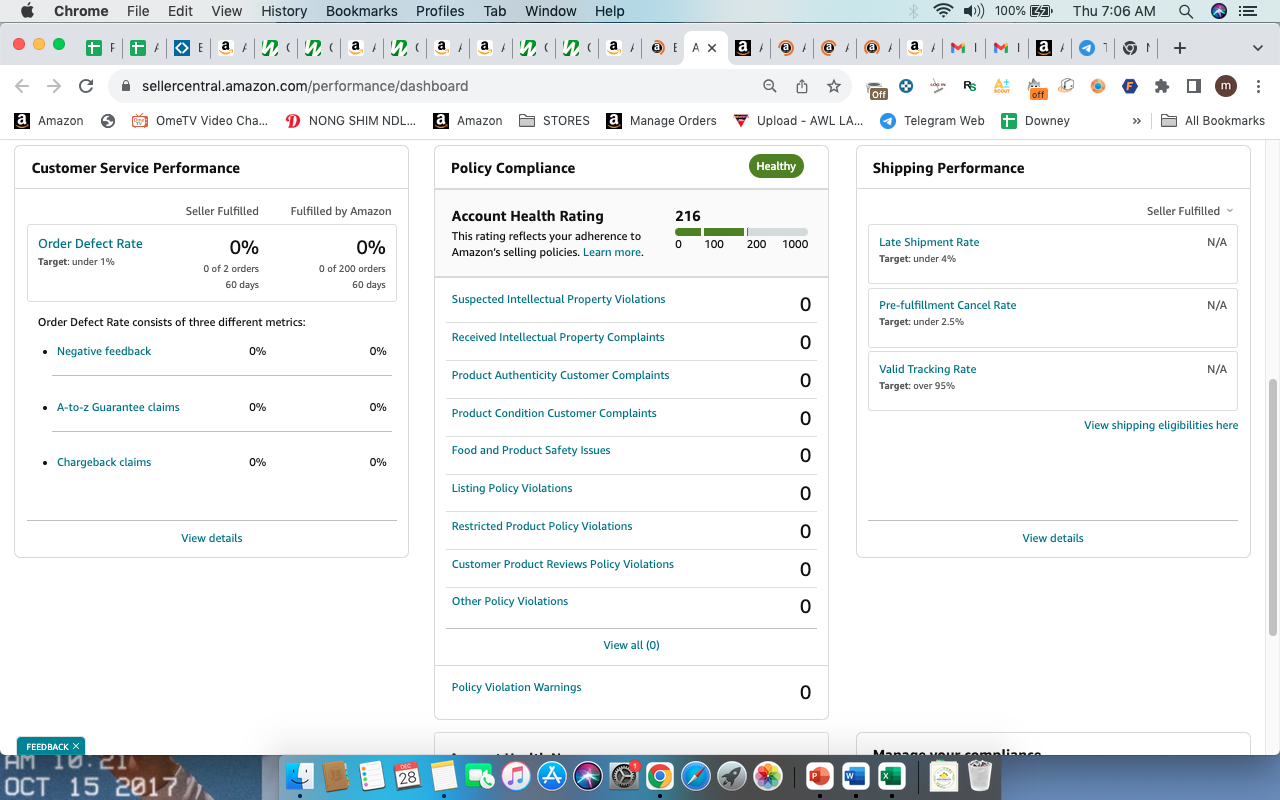This screenshot has height=800, width=1280.
Task: Click the Healthy status badge
Action: [776, 166]
